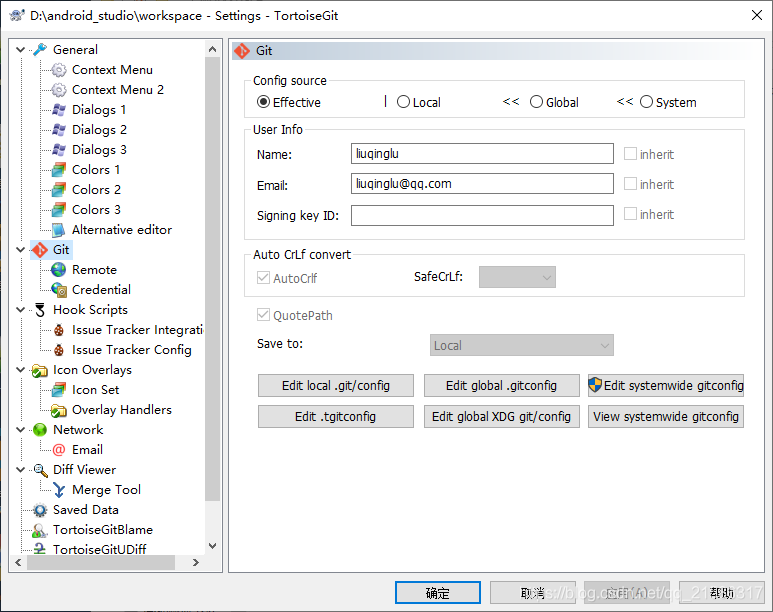Click the Icon Overlays folder icon
This screenshot has width=773, height=612.
40,370
